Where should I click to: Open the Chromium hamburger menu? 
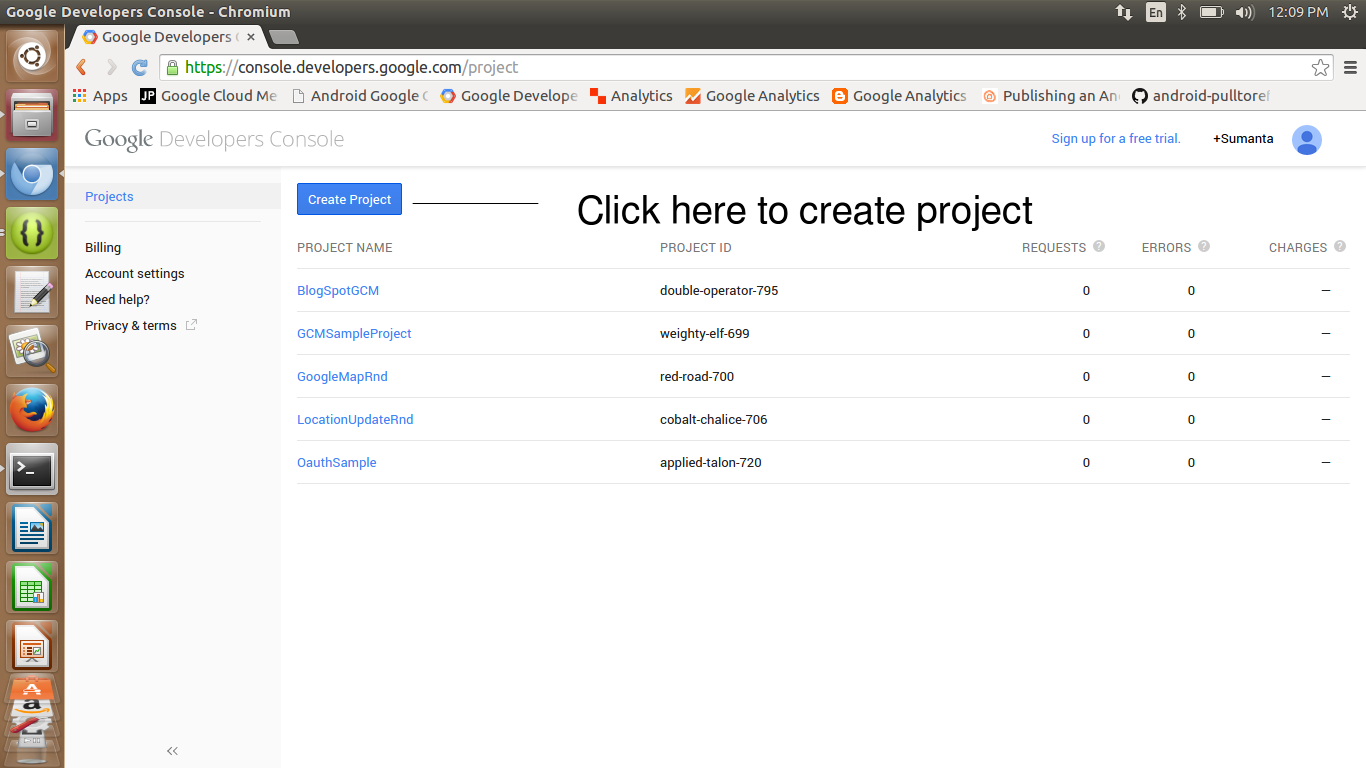[1350, 67]
